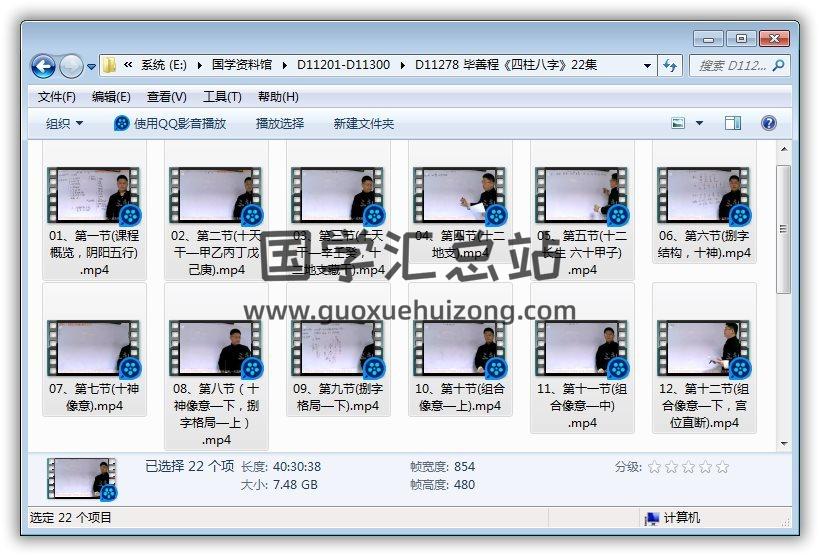Rate with the first star

click(x=654, y=467)
